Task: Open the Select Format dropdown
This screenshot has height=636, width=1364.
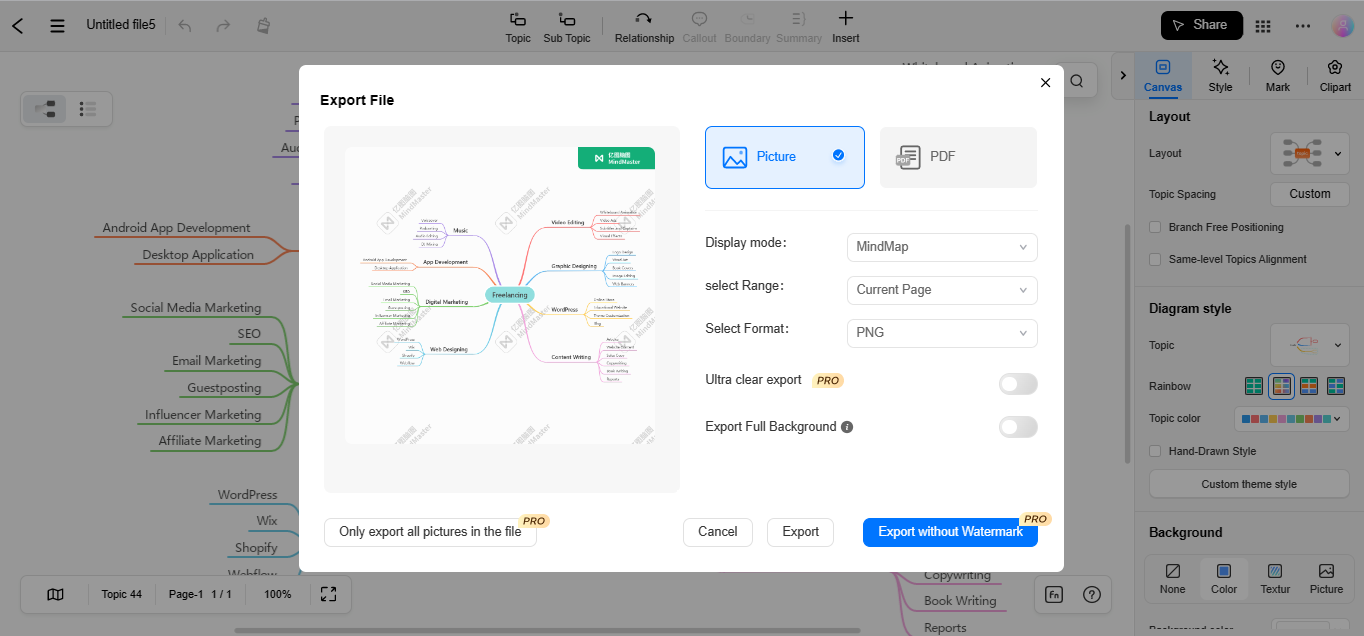Action: (941, 333)
